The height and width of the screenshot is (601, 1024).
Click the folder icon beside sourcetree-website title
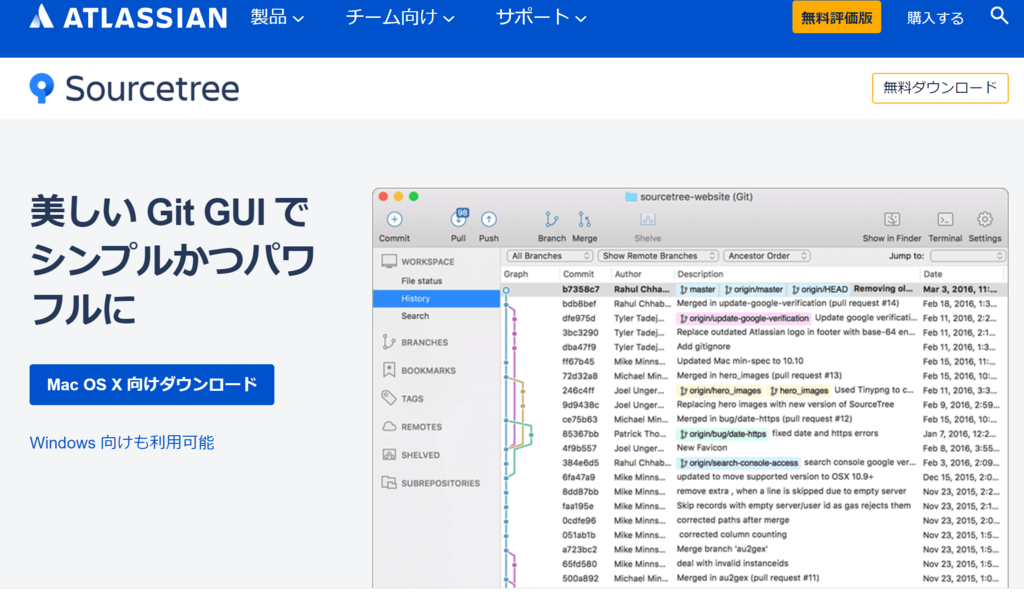[x=631, y=197]
